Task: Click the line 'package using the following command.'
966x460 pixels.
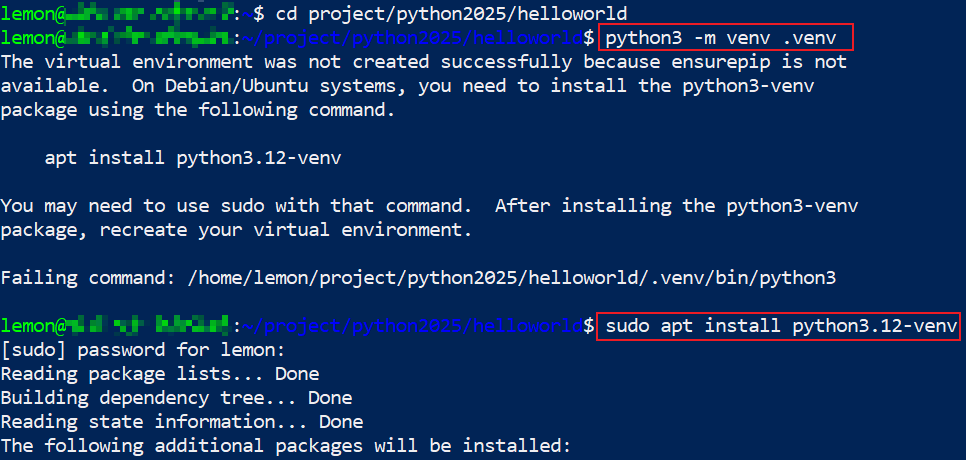Action: coord(197,110)
